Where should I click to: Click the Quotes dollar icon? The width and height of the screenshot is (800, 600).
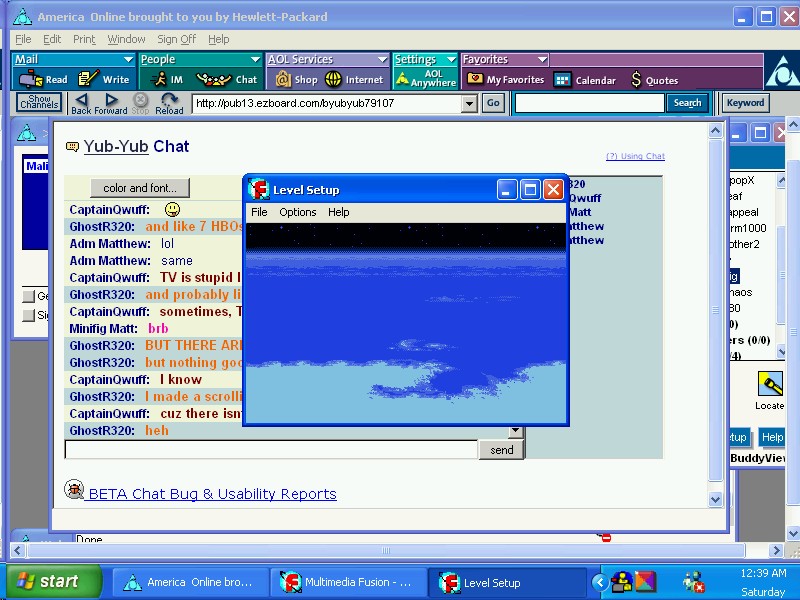coord(636,79)
